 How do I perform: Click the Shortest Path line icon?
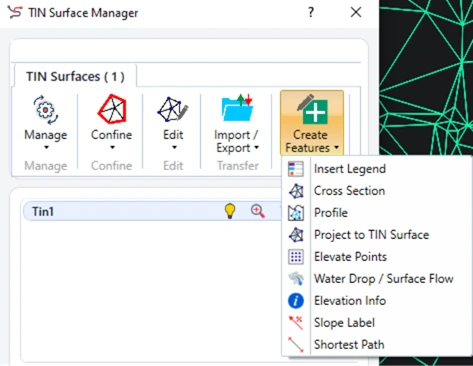point(296,345)
